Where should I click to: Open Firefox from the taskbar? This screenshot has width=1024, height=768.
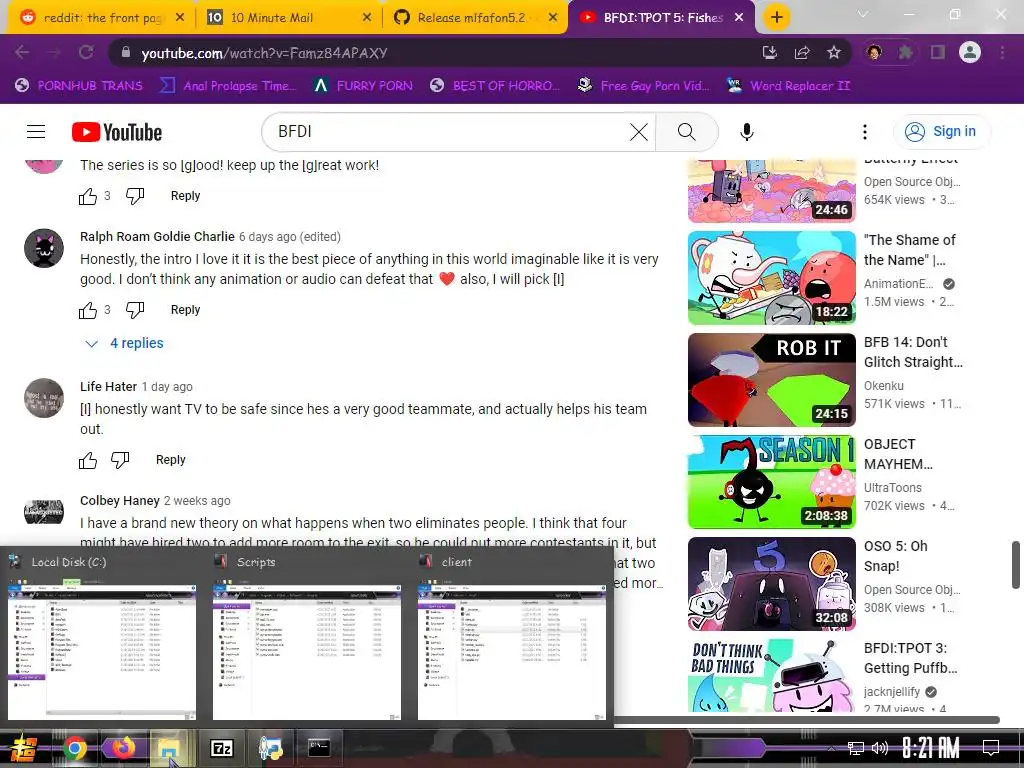click(x=123, y=748)
